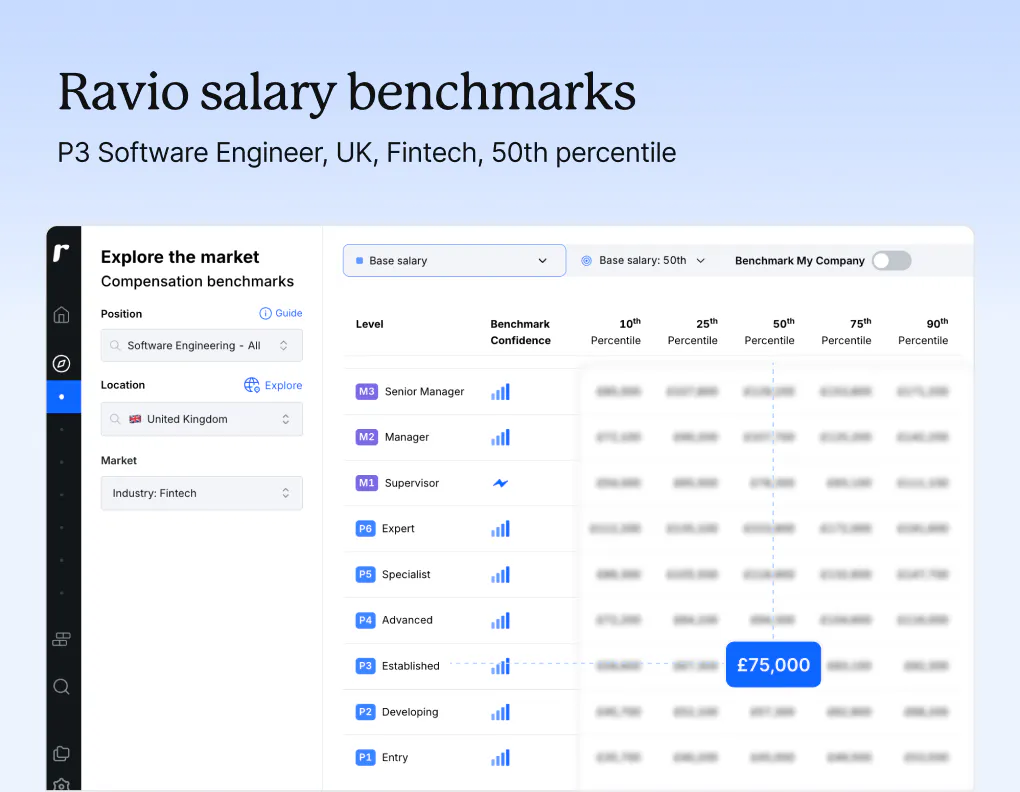Open the Explore compass icon in the sidebar

[63, 364]
